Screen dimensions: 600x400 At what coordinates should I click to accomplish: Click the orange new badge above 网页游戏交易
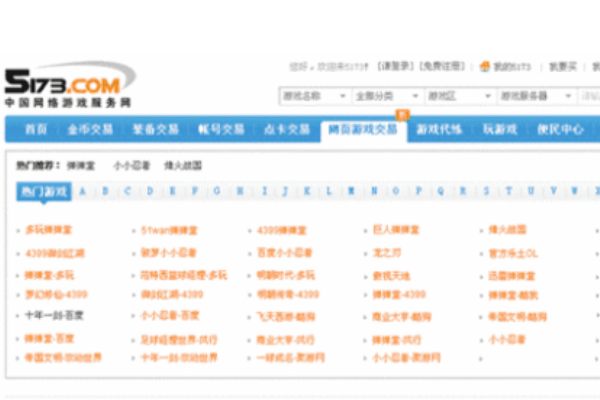(402, 114)
